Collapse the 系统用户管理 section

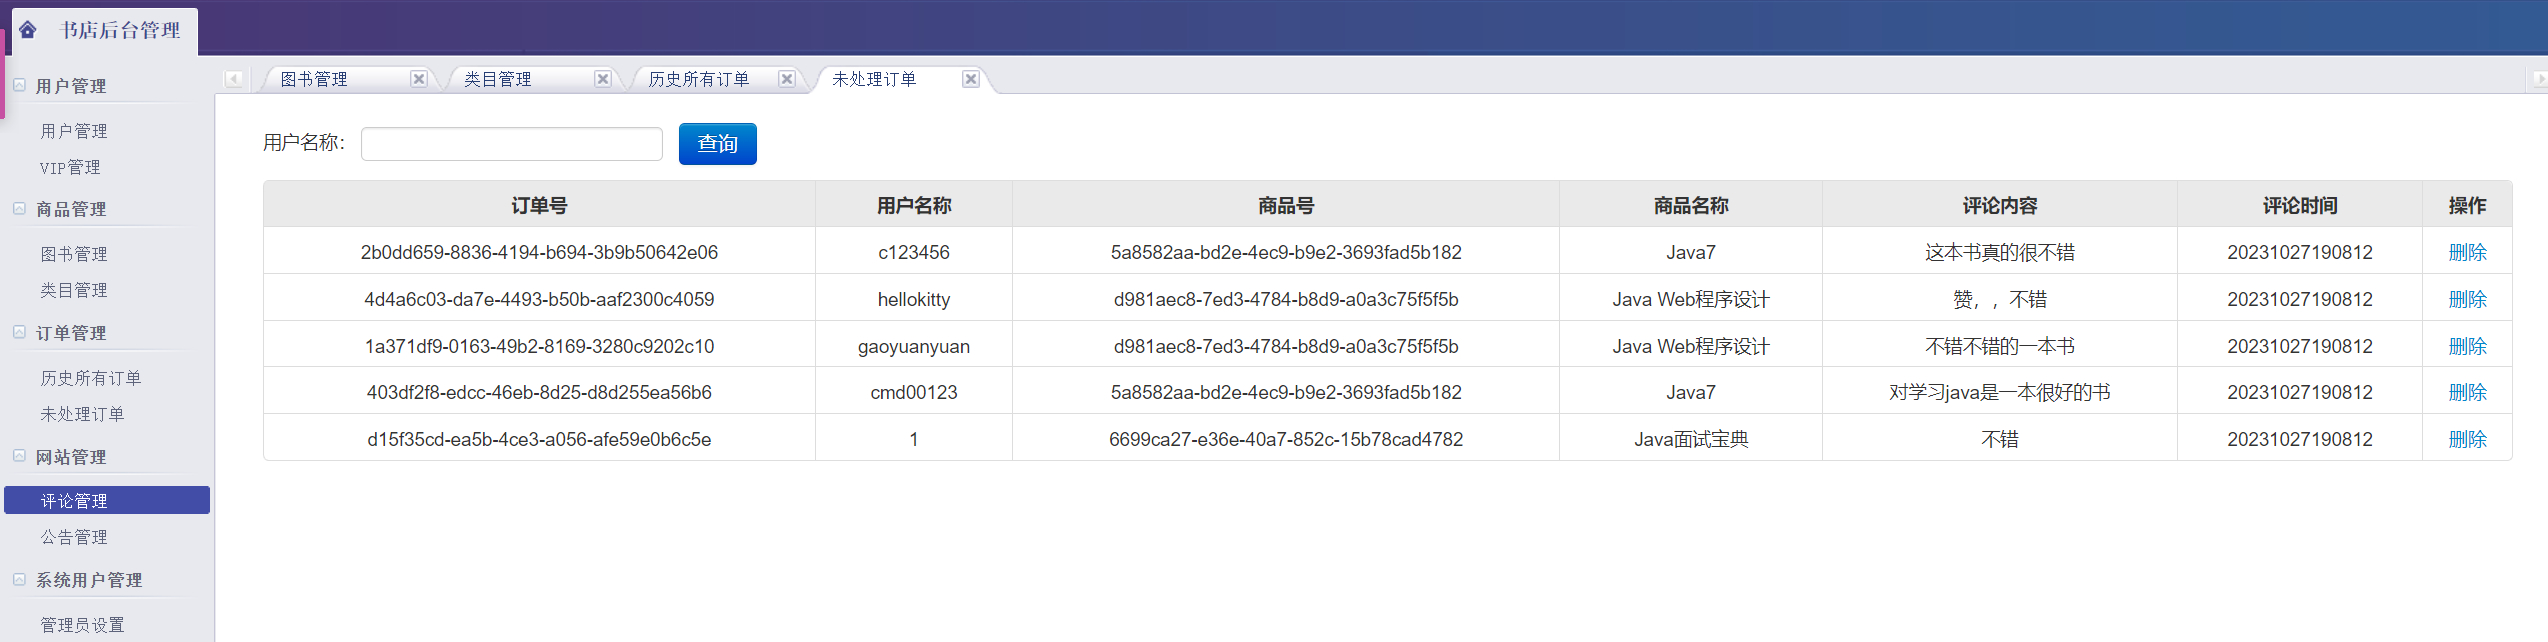(x=19, y=579)
